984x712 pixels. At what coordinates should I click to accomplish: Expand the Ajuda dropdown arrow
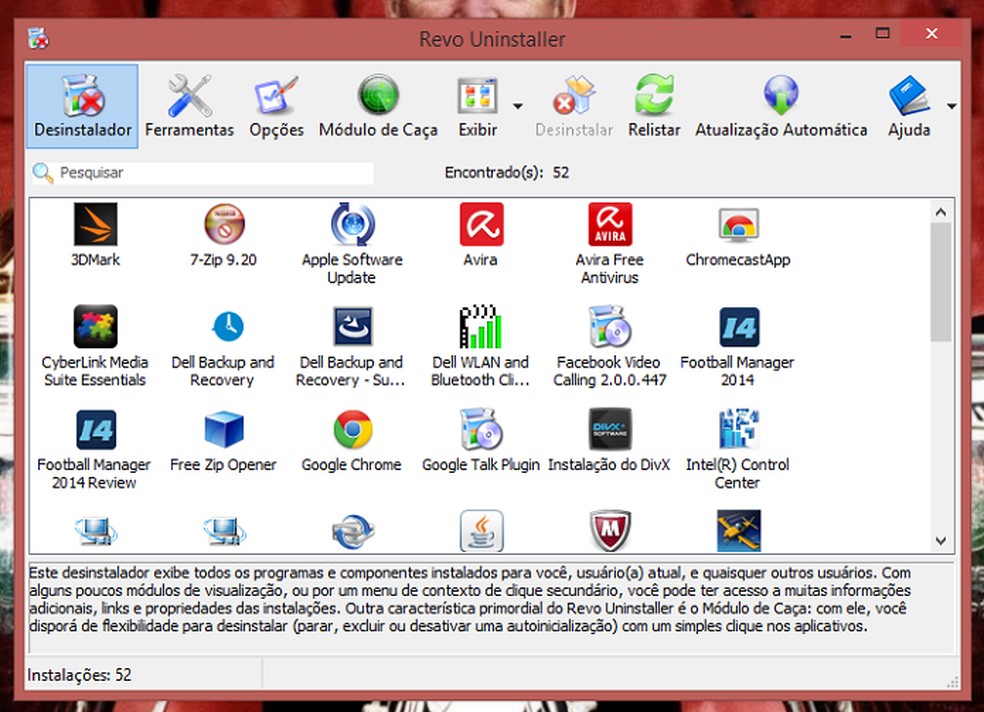click(x=951, y=105)
